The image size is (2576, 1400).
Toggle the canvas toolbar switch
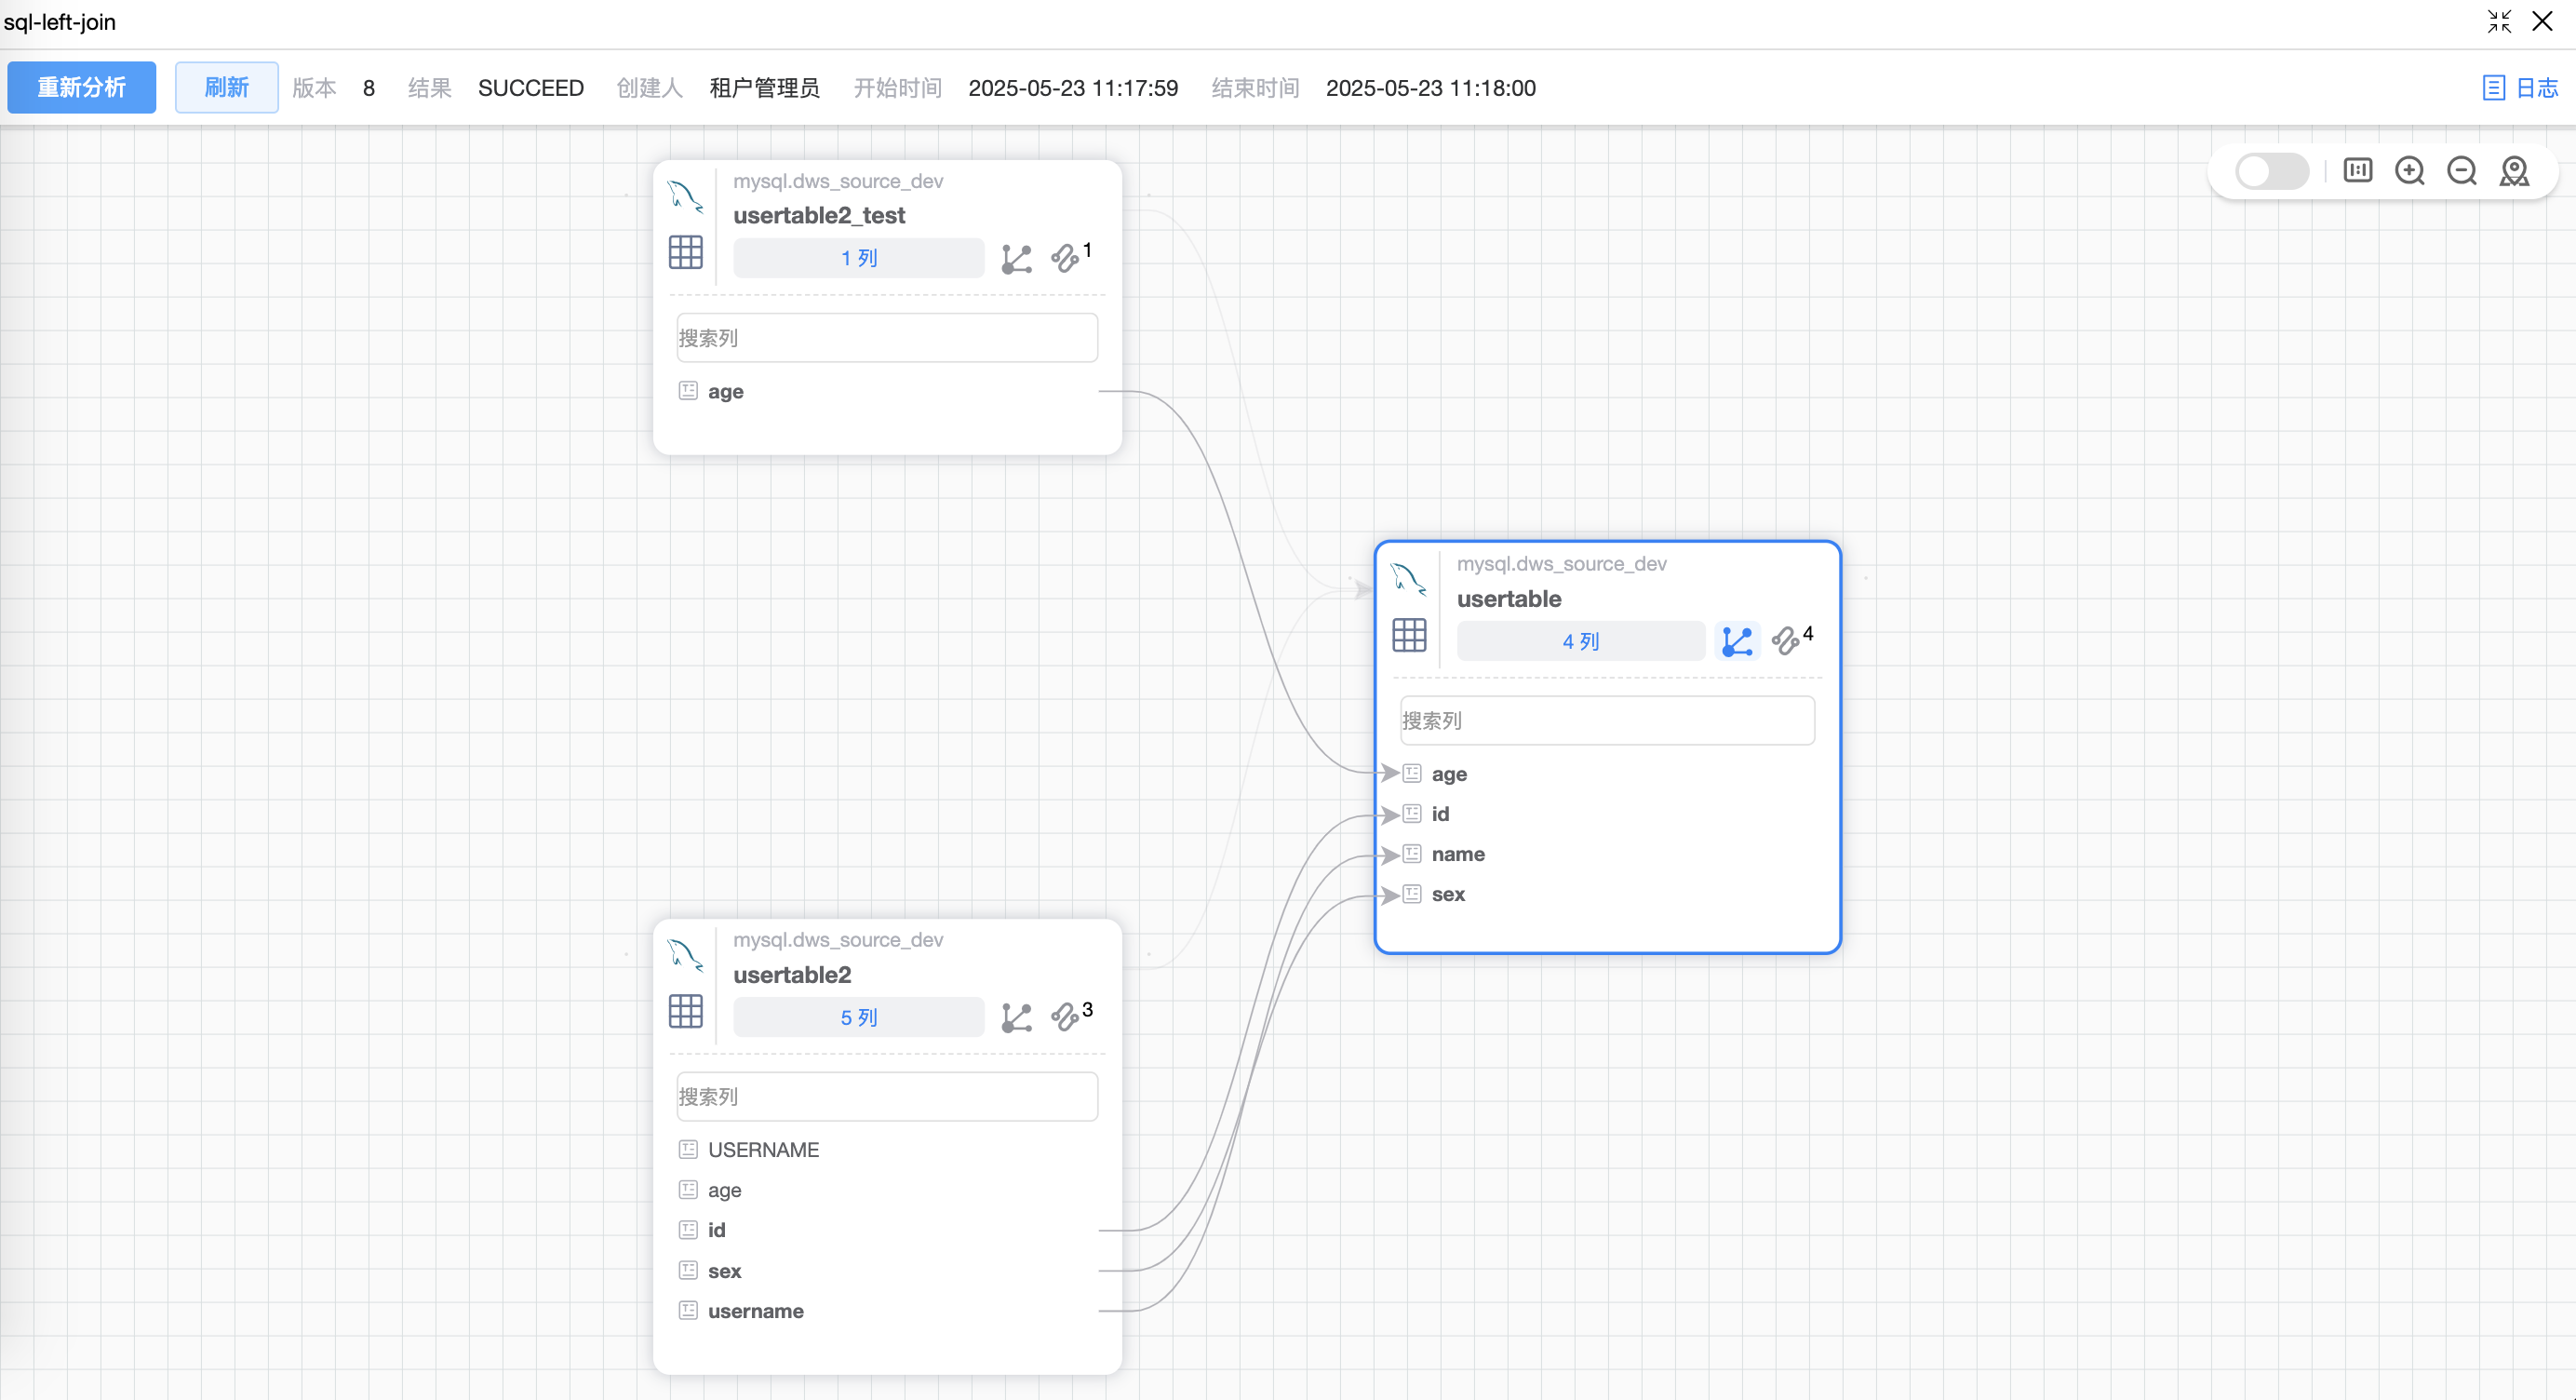coord(2271,171)
